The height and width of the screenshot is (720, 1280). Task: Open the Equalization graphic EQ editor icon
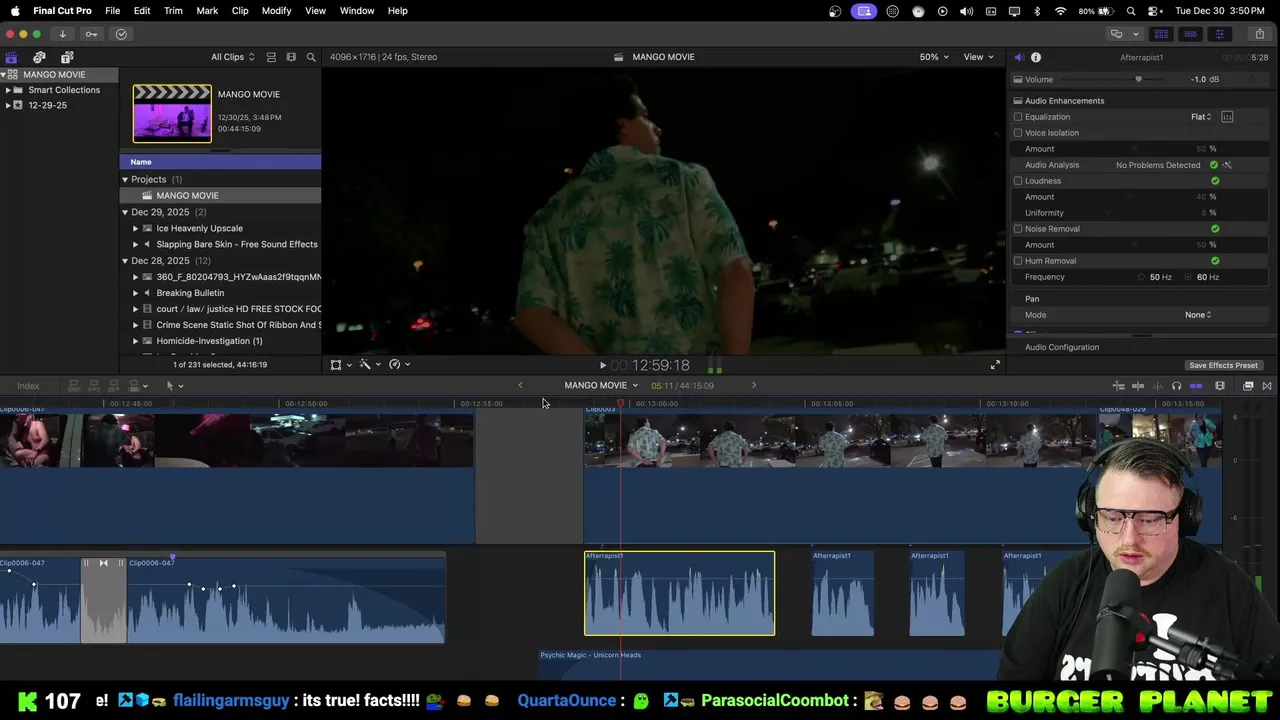coord(1227,117)
